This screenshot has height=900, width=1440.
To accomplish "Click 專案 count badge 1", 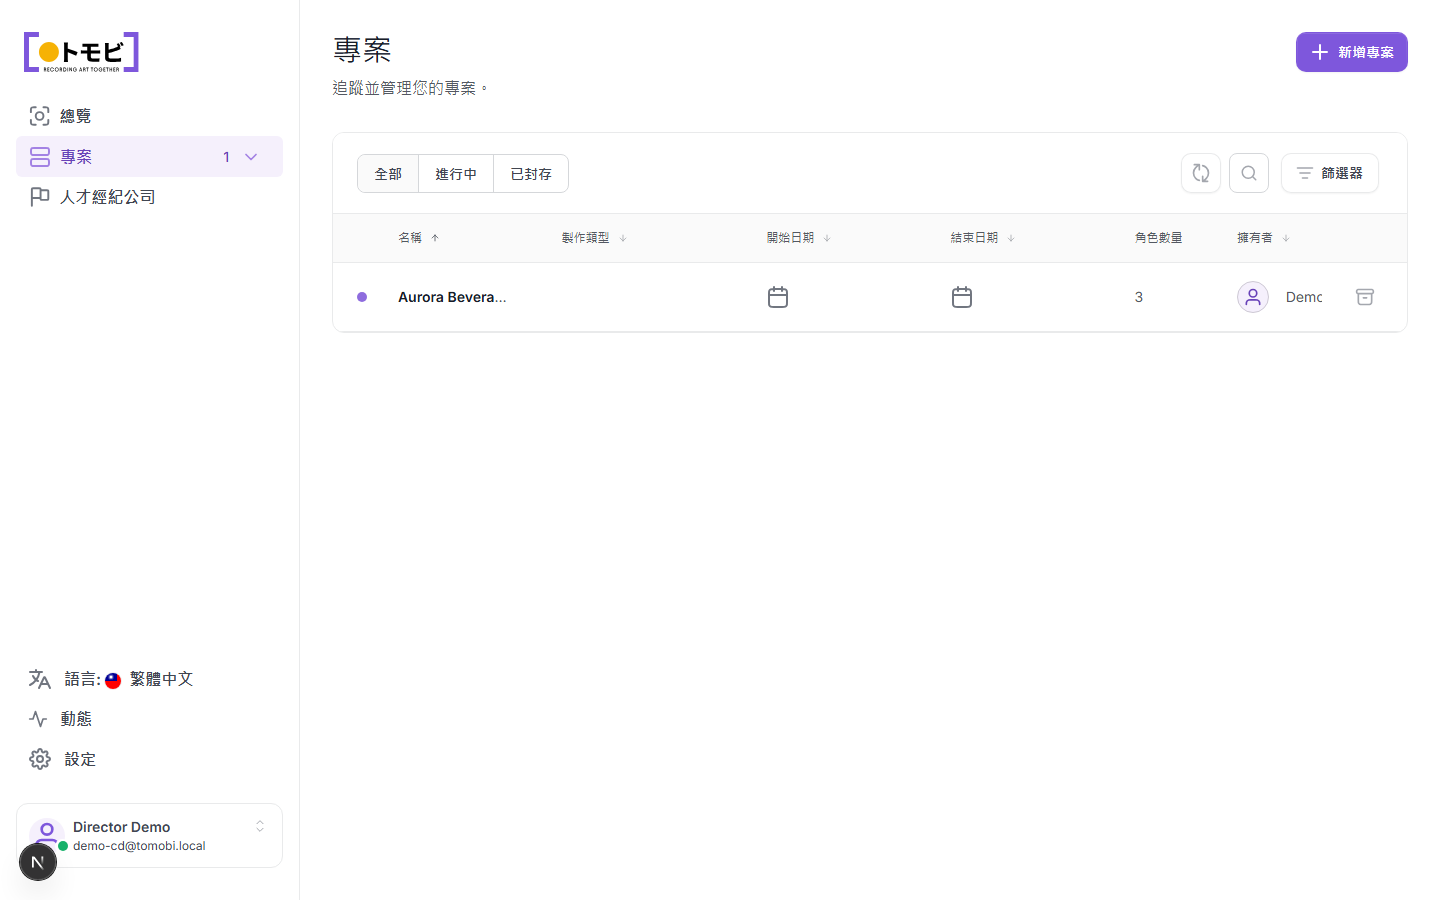I will pos(227,157).
